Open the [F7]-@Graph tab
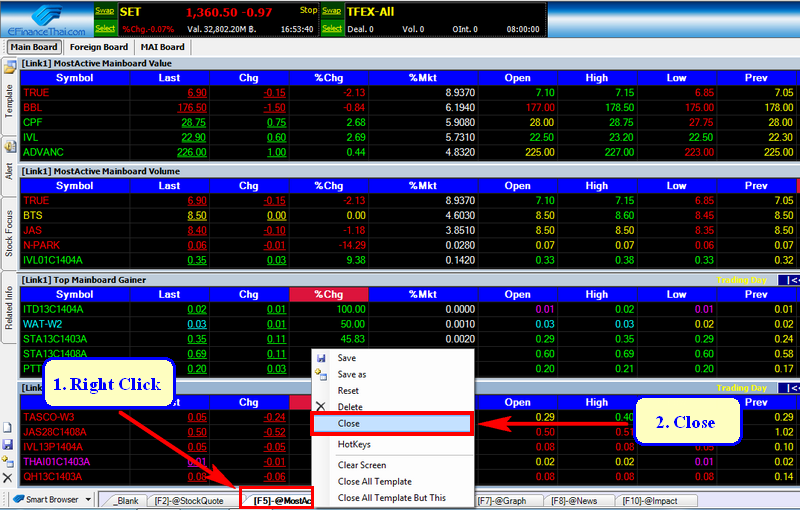The width and height of the screenshot is (800, 510). tap(502, 501)
